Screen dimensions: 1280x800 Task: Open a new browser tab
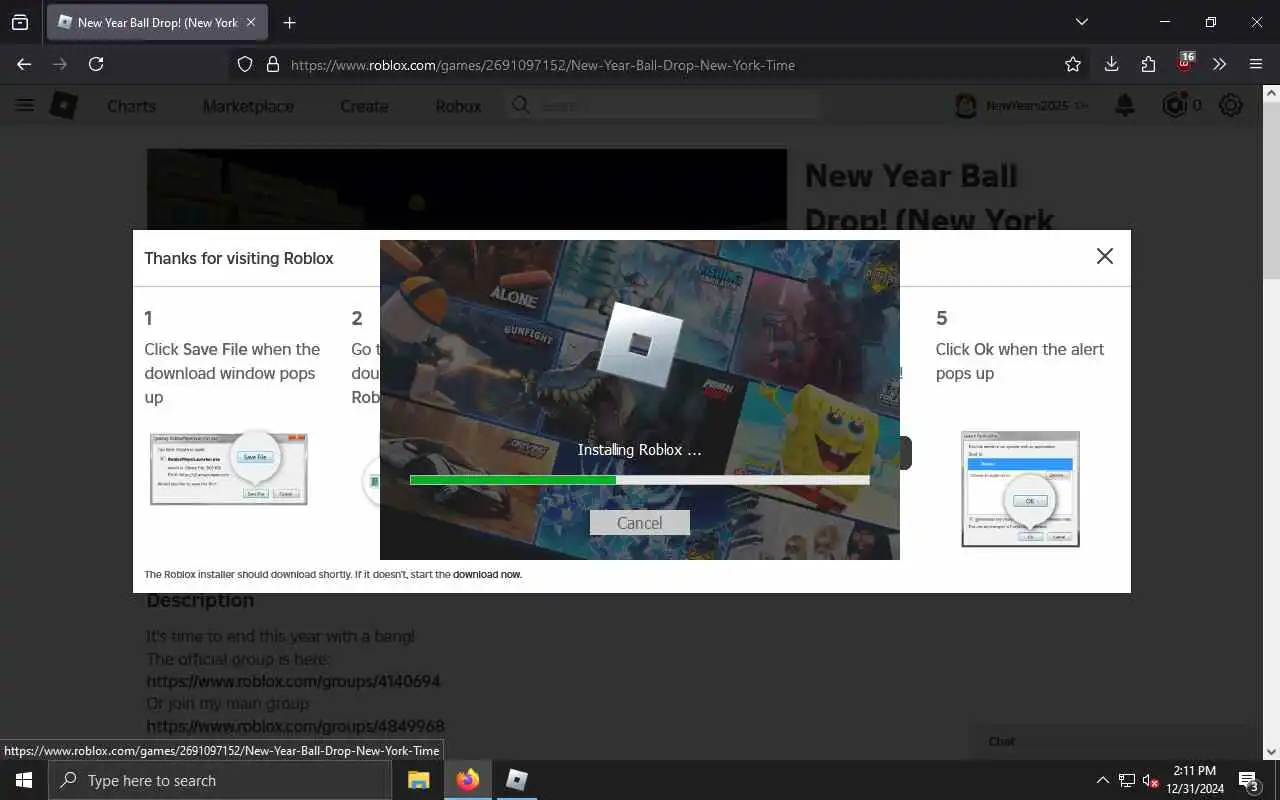pos(289,22)
